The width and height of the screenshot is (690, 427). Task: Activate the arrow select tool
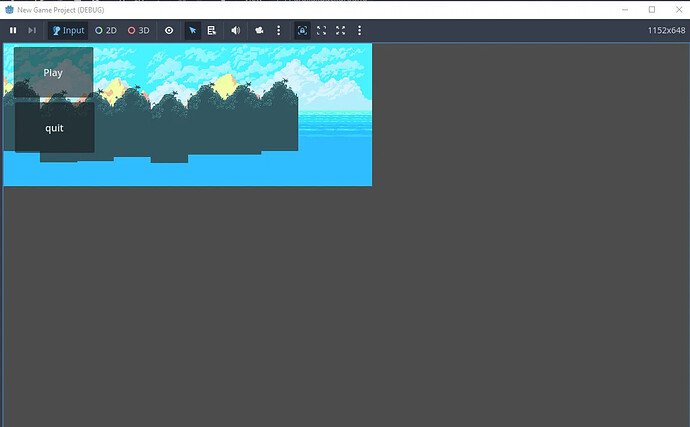point(193,31)
